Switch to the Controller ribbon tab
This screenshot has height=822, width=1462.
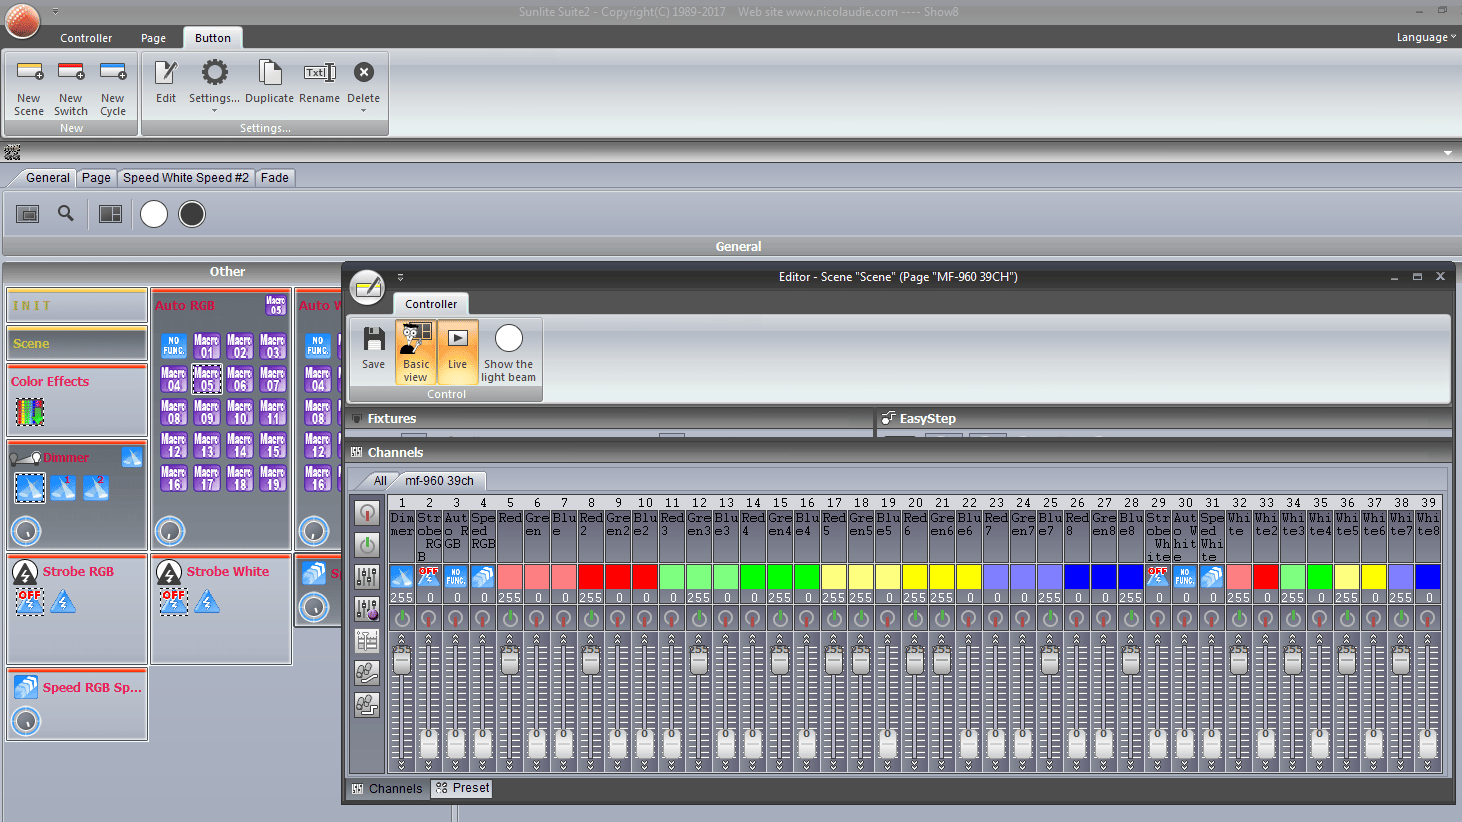point(86,38)
